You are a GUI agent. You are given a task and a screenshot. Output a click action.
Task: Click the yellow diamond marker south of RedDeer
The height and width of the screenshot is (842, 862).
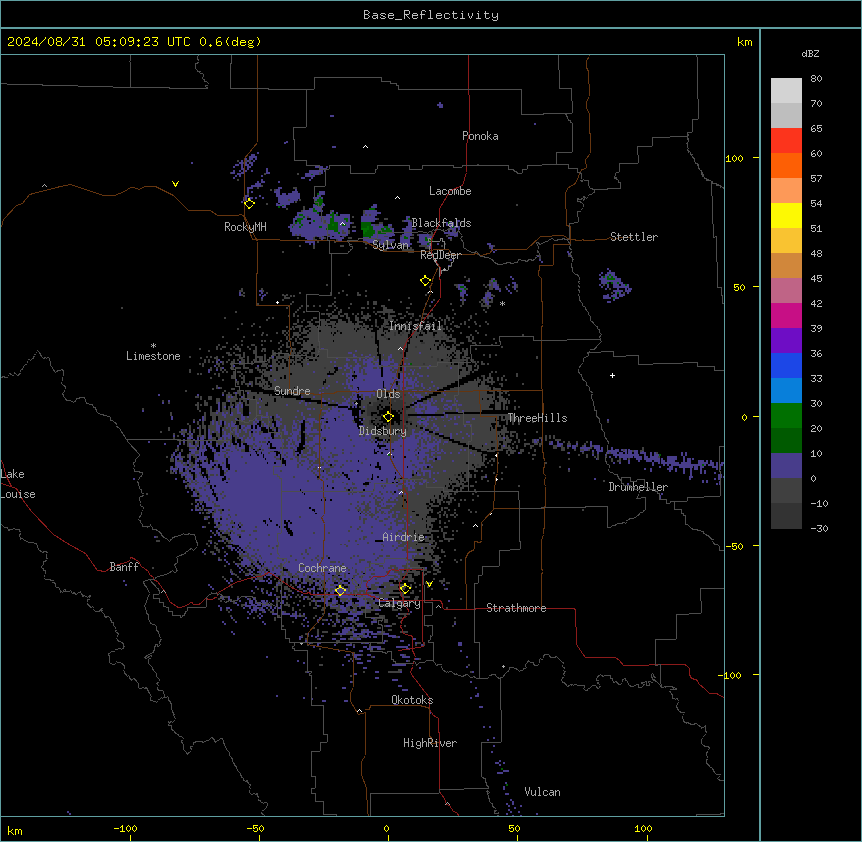tap(426, 281)
